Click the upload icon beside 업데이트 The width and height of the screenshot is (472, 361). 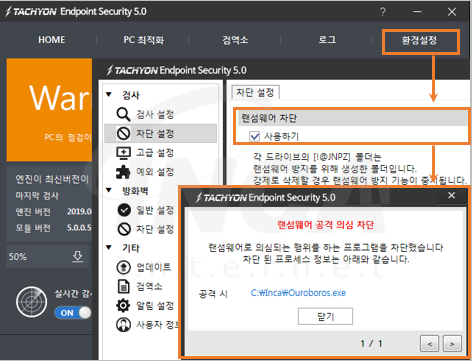(123, 267)
